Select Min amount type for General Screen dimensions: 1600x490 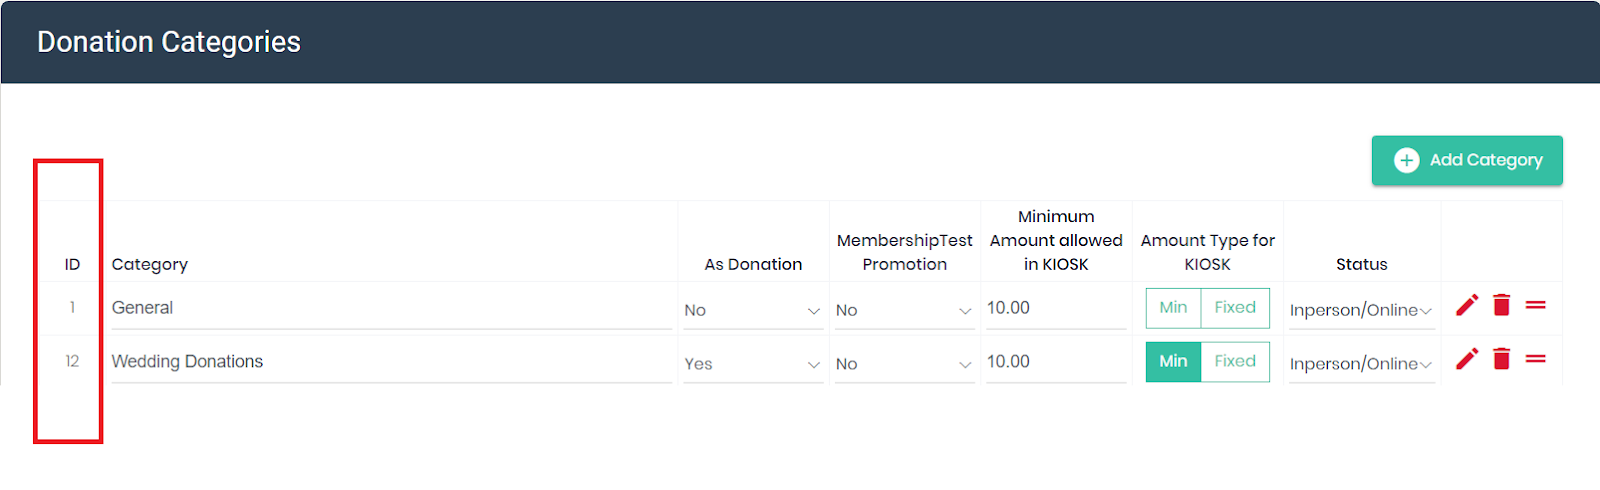pos(1173,308)
